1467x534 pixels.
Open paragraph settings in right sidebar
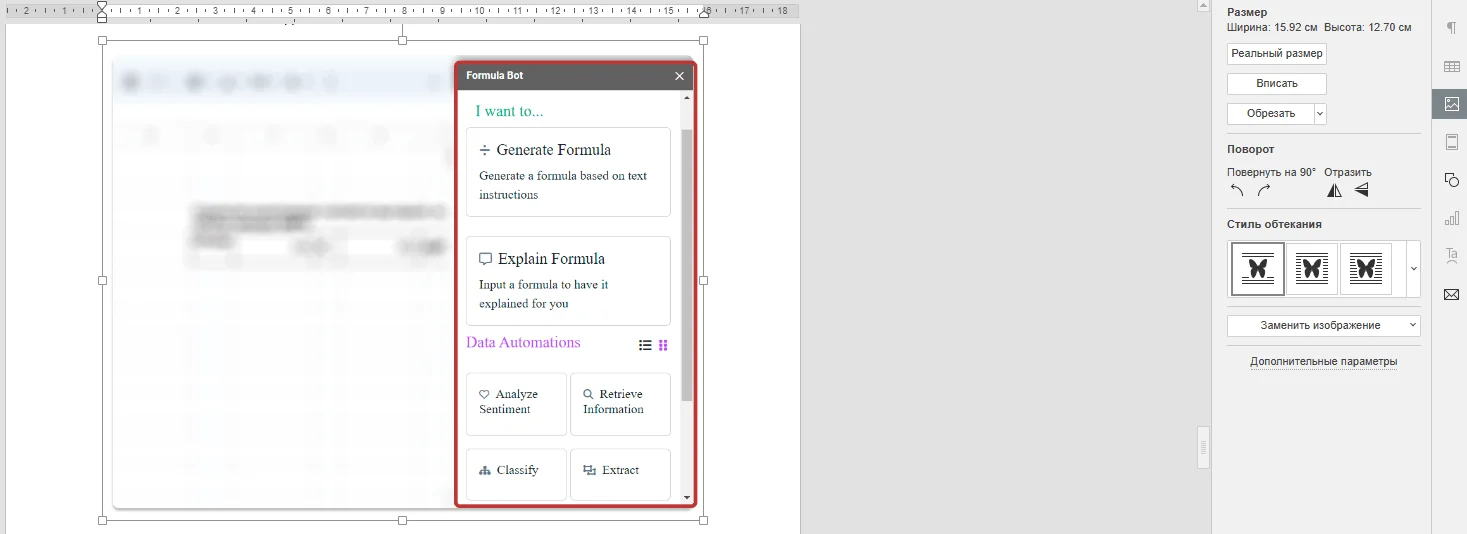[1451, 28]
